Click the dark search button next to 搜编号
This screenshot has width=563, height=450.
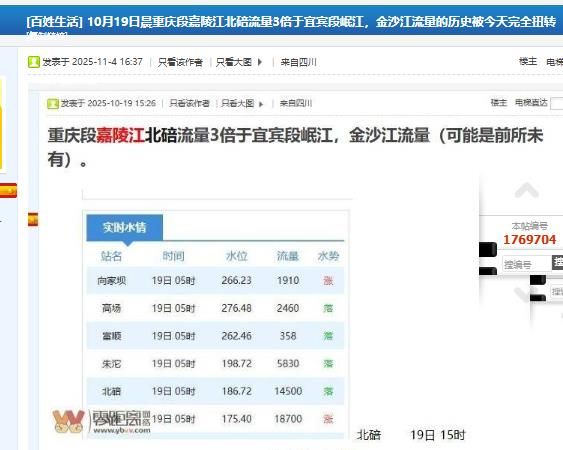point(557,263)
